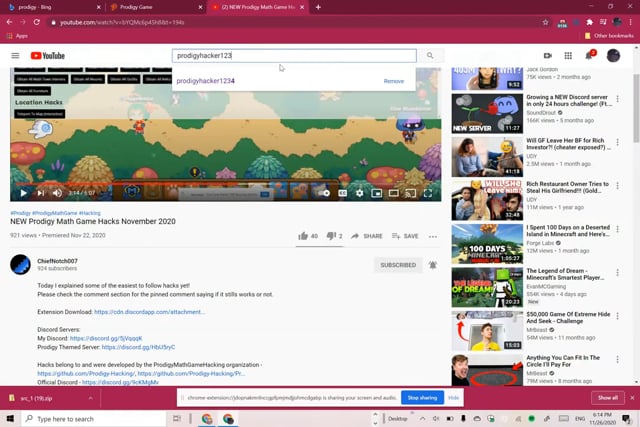Open a new browser tab

click(318, 7)
